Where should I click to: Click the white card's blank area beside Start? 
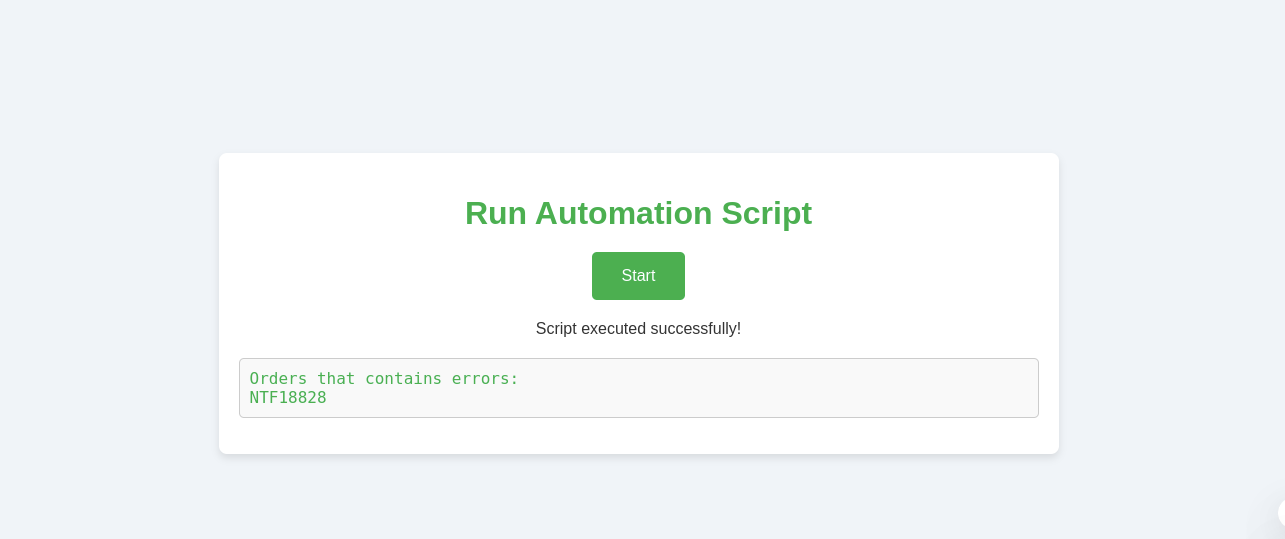click(850, 276)
